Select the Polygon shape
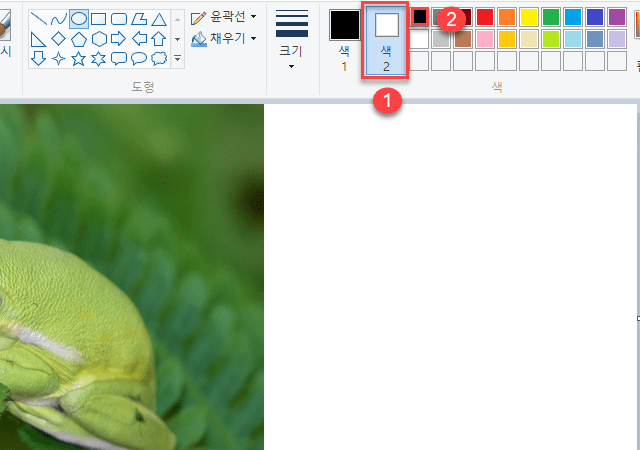 pos(139,19)
